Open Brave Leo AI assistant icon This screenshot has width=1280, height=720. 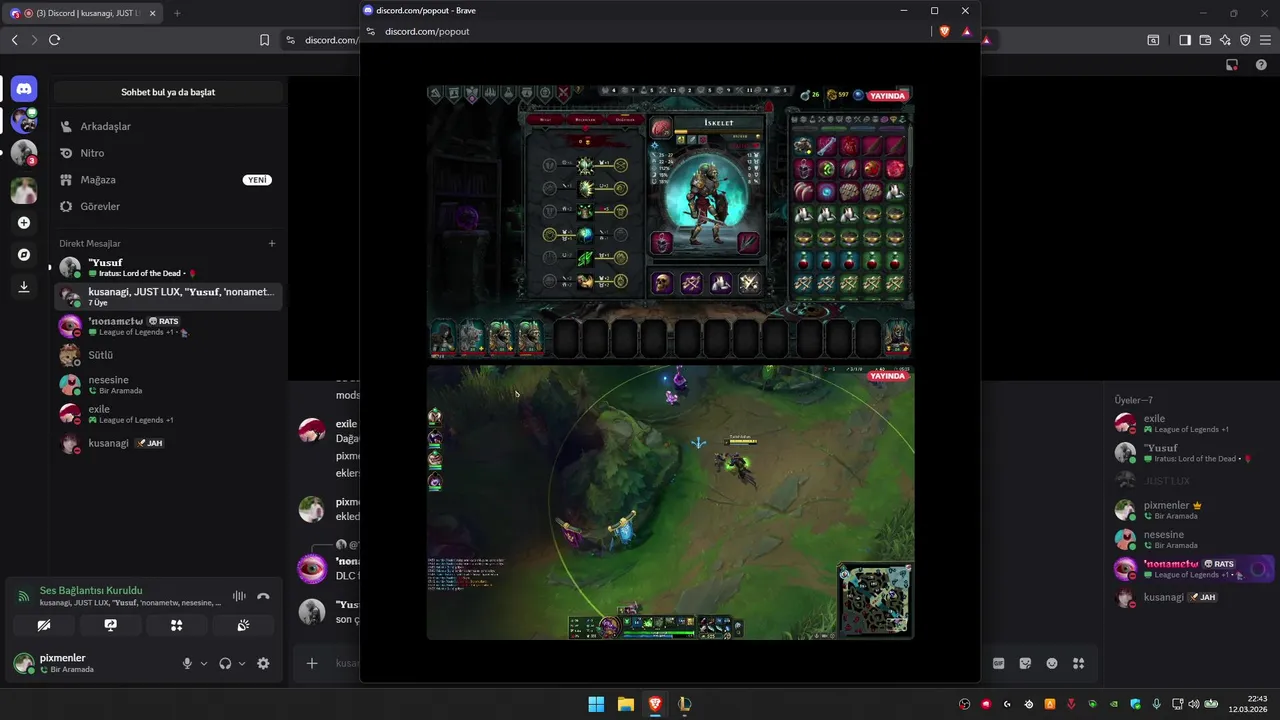[x=1225, y=40]
